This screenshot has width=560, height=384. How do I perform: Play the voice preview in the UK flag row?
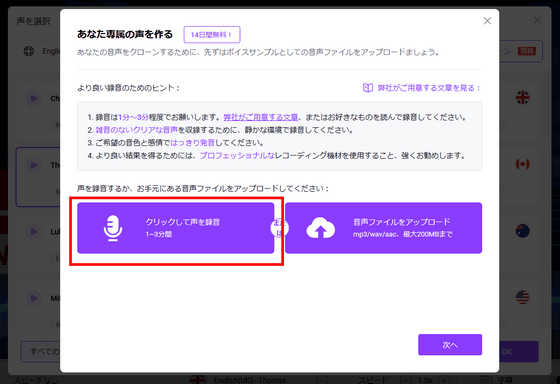[x=34, y=98]
